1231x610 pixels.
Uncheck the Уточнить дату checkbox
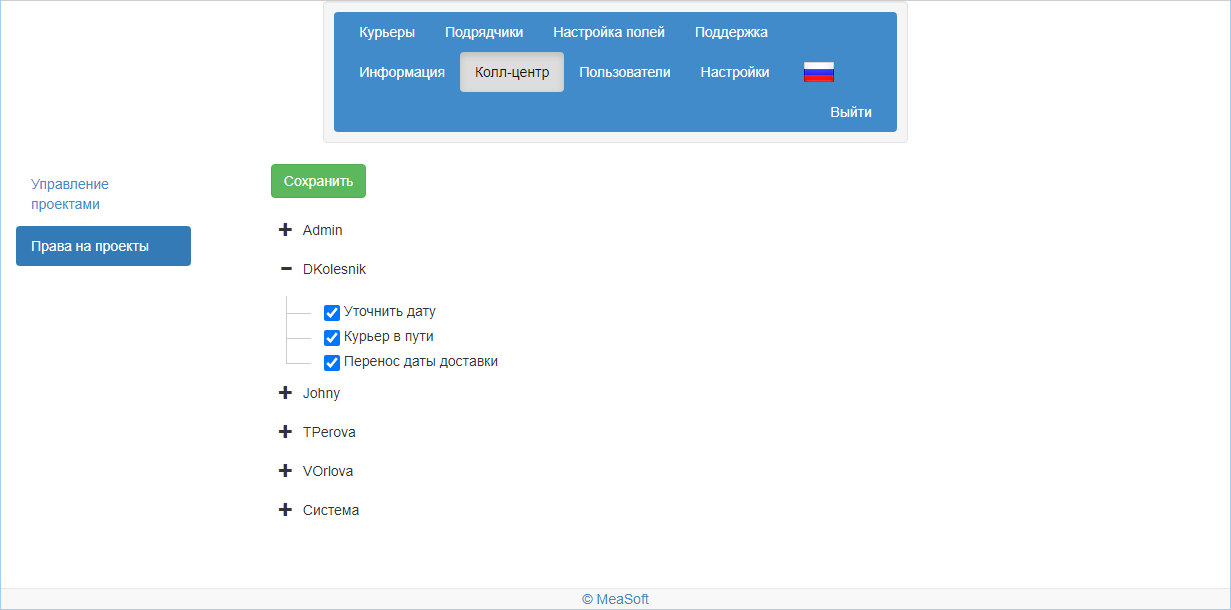pos(332,312)
